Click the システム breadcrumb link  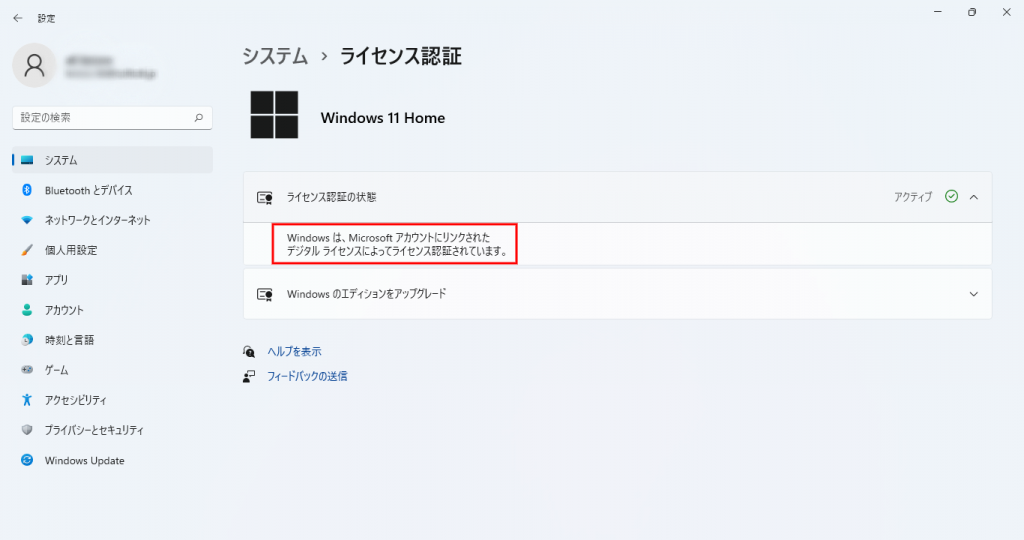[275, 56]
